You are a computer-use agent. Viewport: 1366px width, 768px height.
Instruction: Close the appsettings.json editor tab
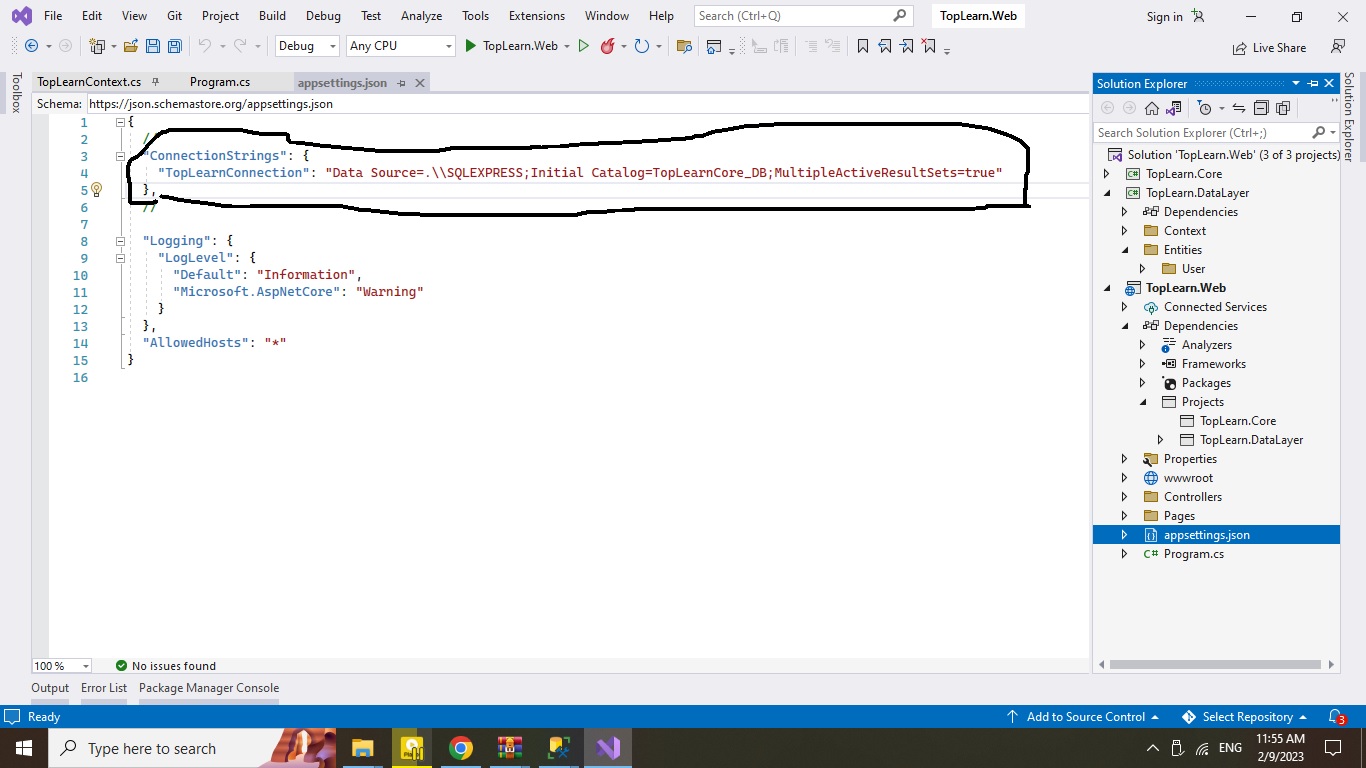pyautogui.click(x=420, y=83)
